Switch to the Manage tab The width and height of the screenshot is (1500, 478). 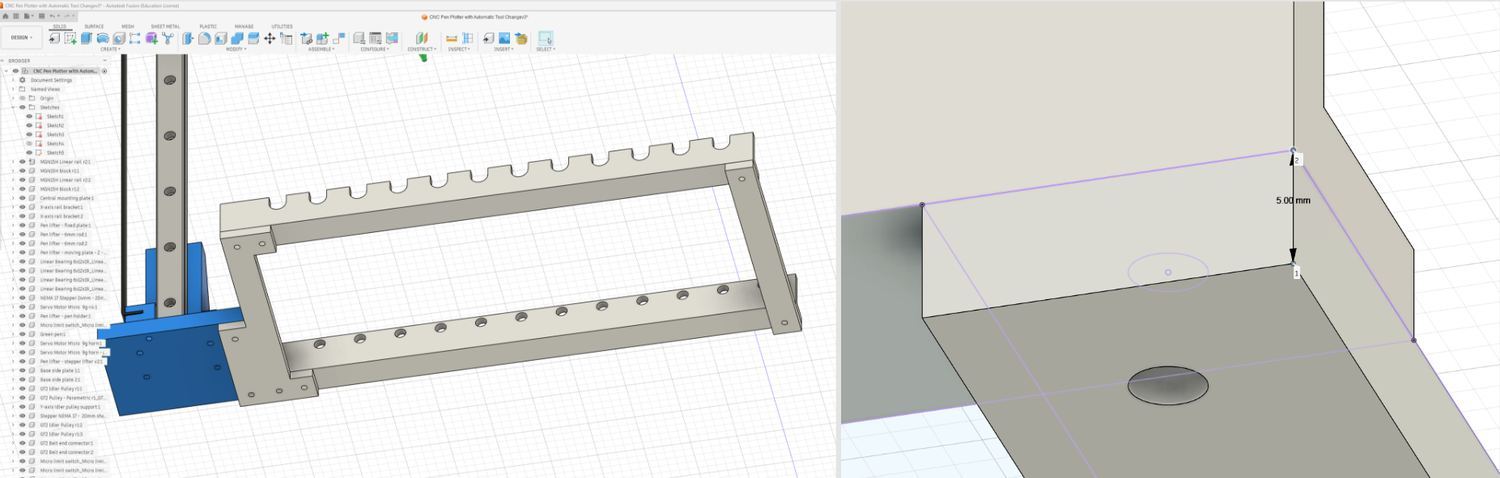click(244, 26)
